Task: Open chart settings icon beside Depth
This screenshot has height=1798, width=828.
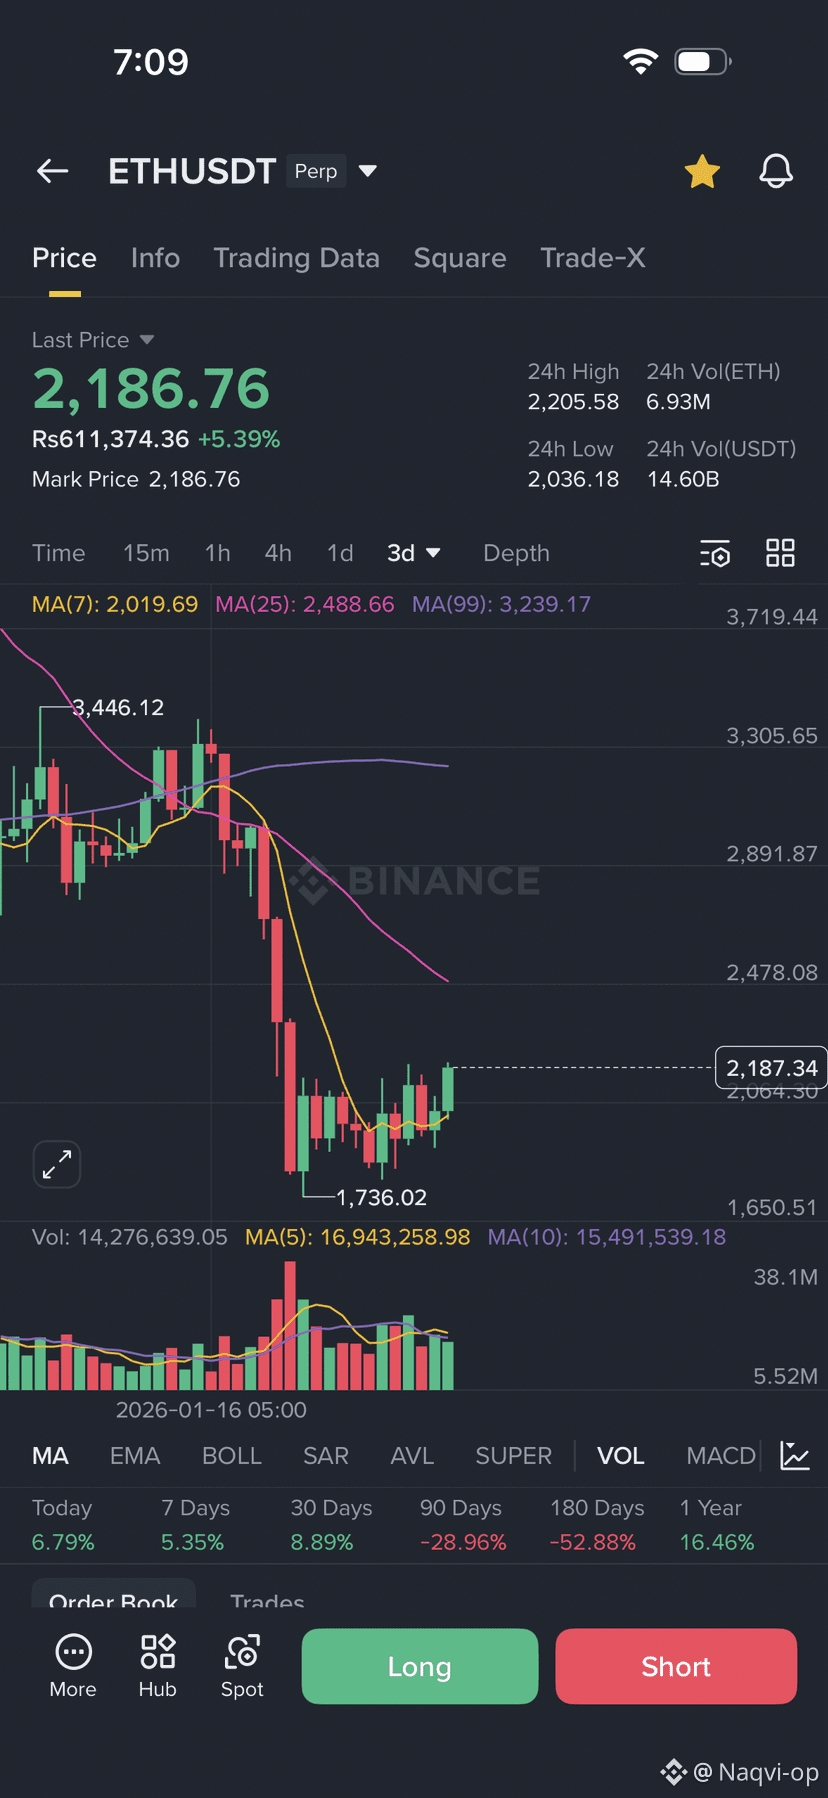Action: [x=715, y=553]
